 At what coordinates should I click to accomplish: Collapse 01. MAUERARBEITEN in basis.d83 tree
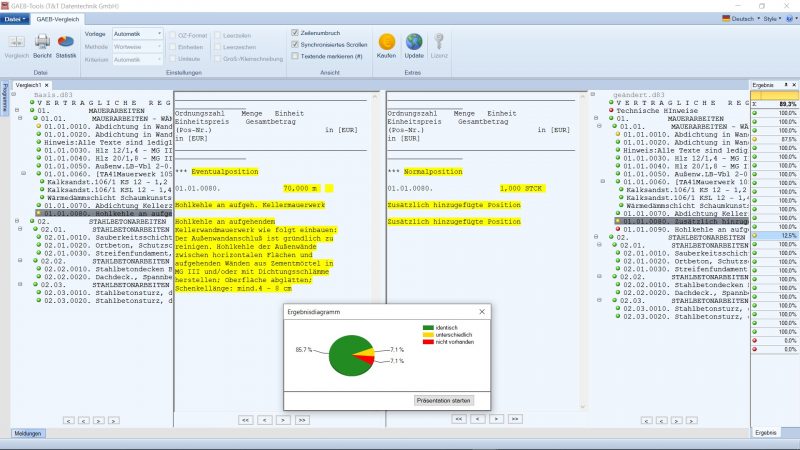[x=17, y=110]
